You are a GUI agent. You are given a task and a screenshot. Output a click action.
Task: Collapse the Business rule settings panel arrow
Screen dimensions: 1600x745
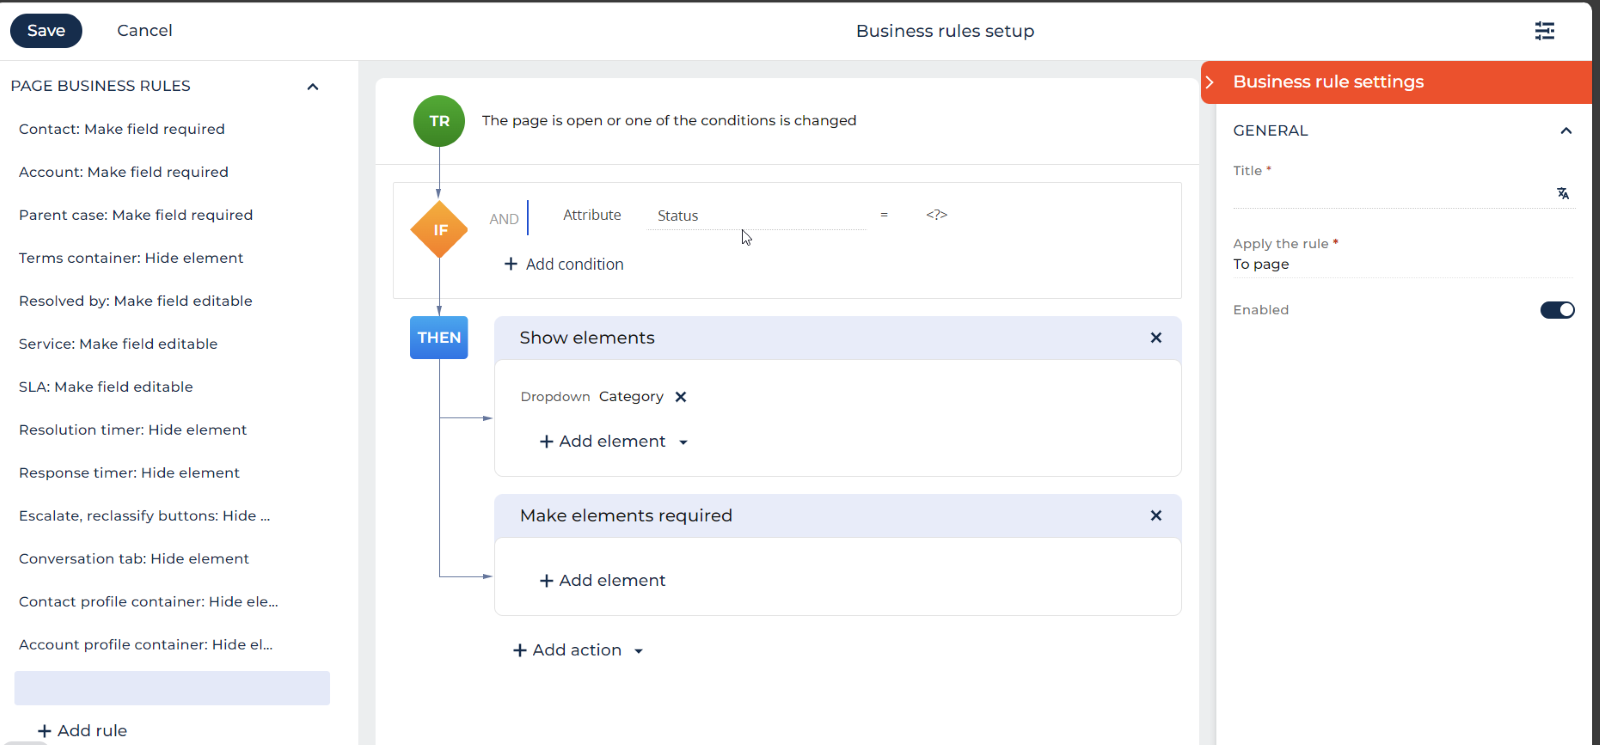1210,82
